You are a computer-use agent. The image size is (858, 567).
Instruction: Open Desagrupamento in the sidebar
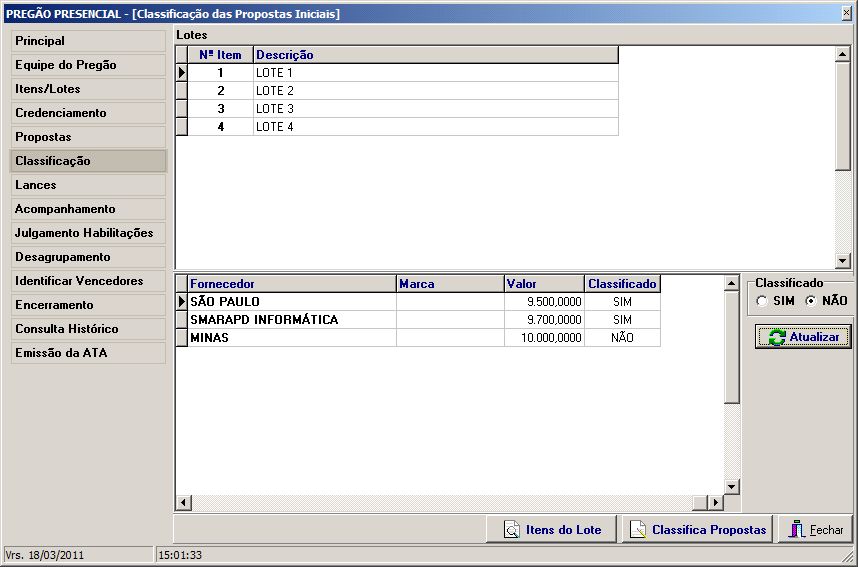[88, 257]
